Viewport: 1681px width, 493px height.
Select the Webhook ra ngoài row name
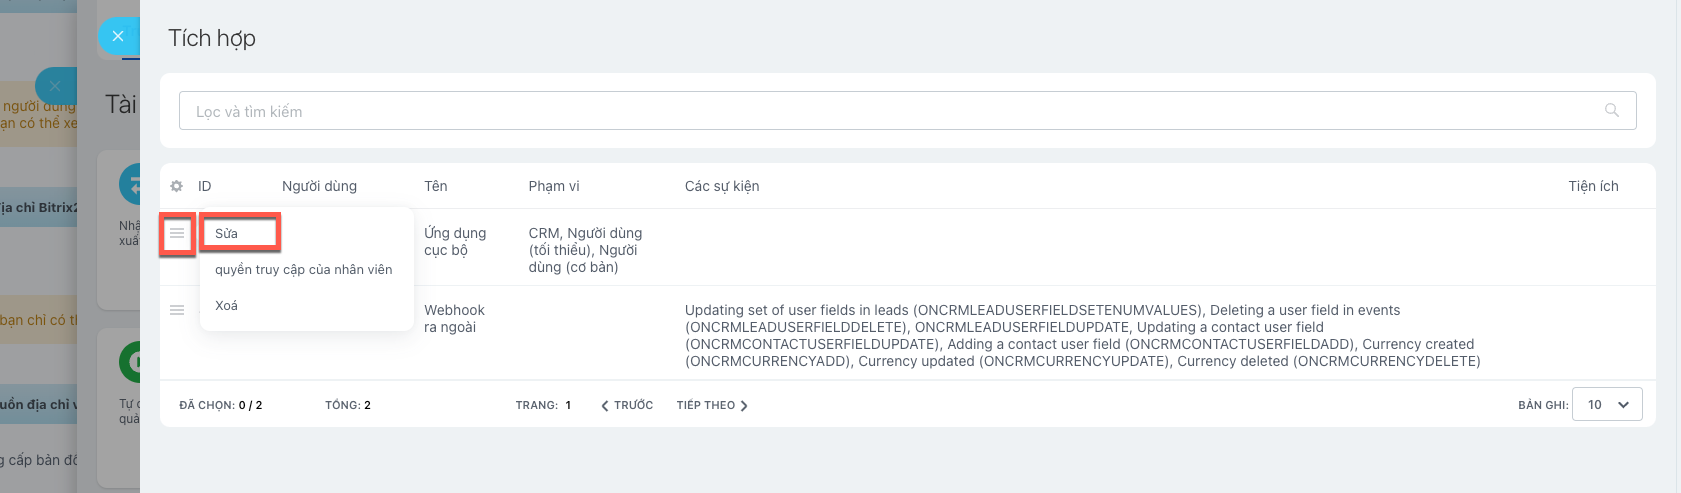(x=454, y=319)
